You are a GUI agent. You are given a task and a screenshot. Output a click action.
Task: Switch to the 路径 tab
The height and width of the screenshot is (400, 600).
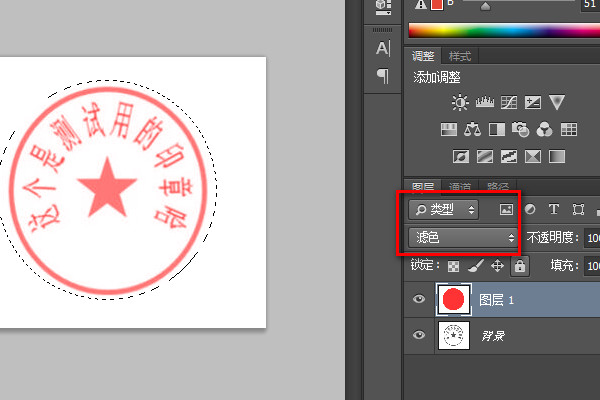click(x=497, y=187)
